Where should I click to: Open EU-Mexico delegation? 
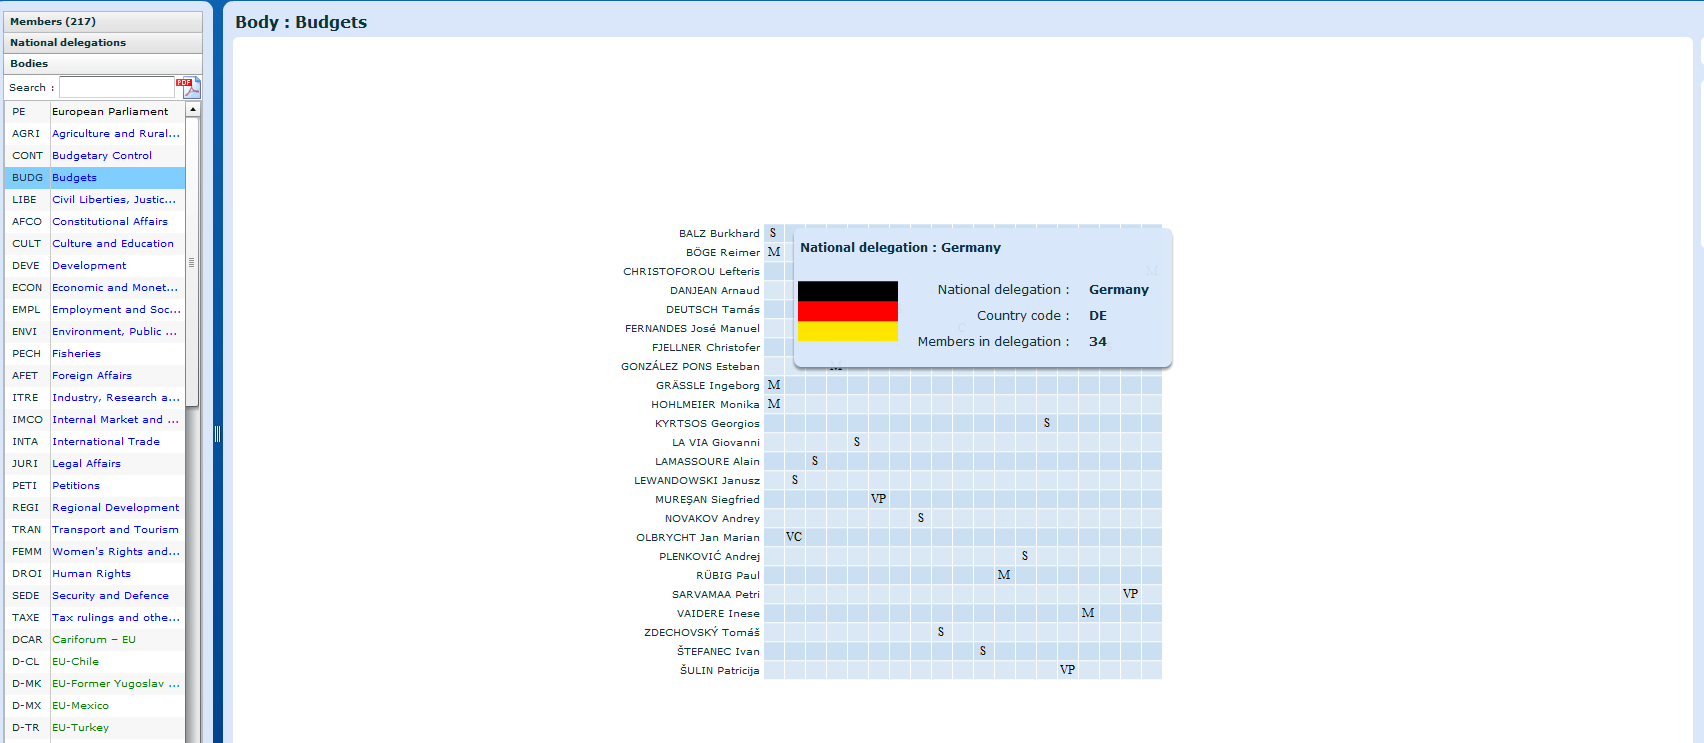(x=95, y=705)
